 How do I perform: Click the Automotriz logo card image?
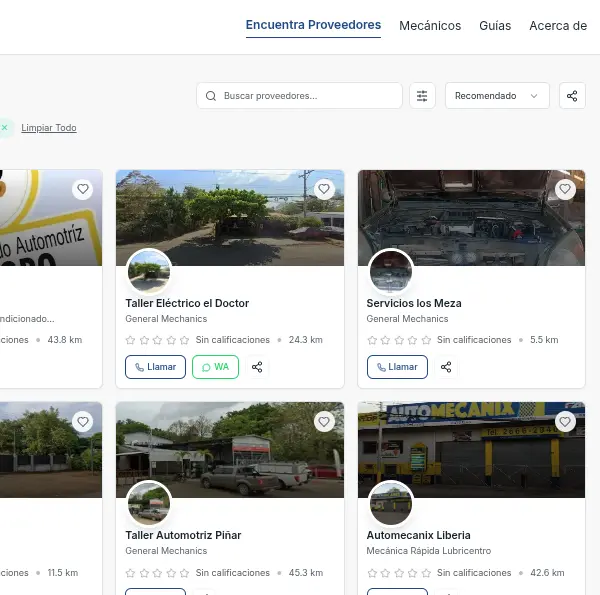[x=51, y=218]
